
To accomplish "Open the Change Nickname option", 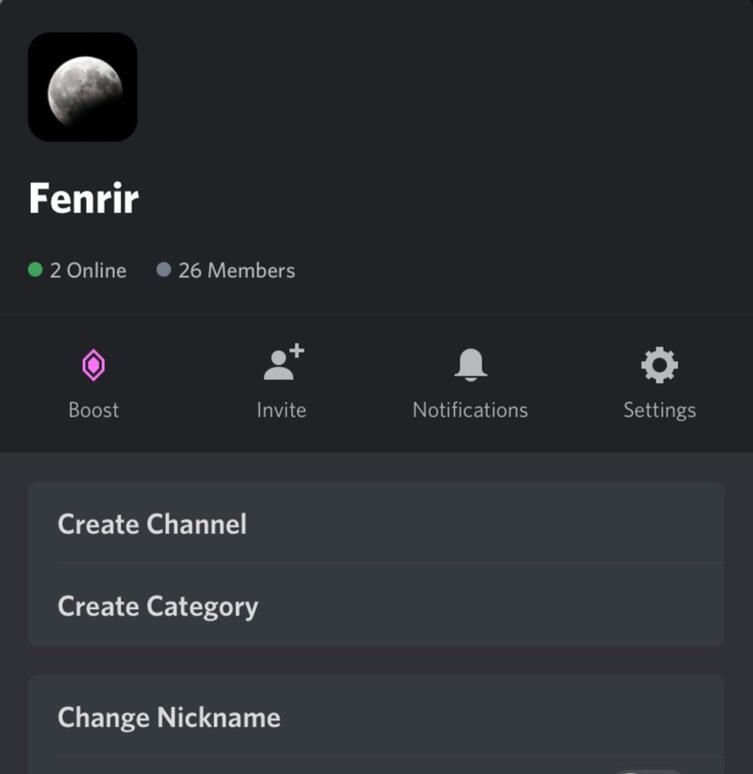I will point(169,717).
